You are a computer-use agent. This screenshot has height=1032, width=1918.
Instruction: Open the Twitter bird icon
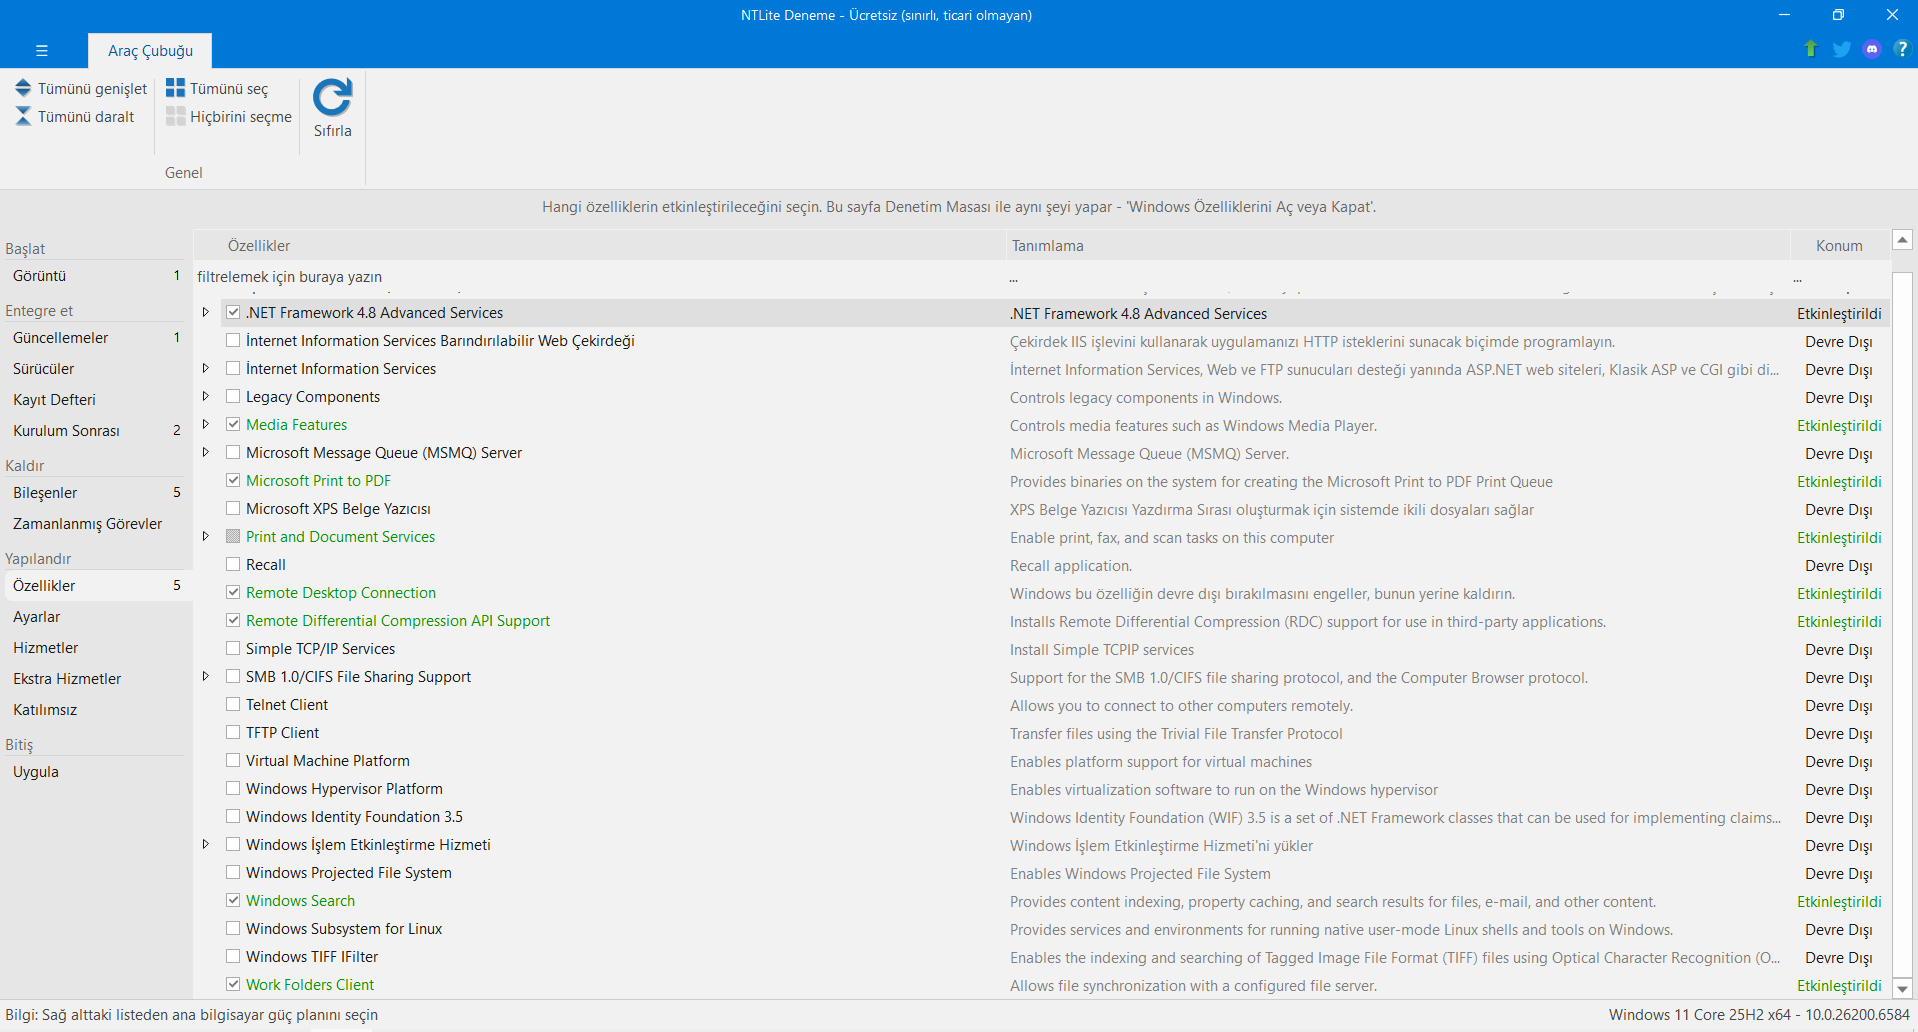click(x=1841, y=49)
